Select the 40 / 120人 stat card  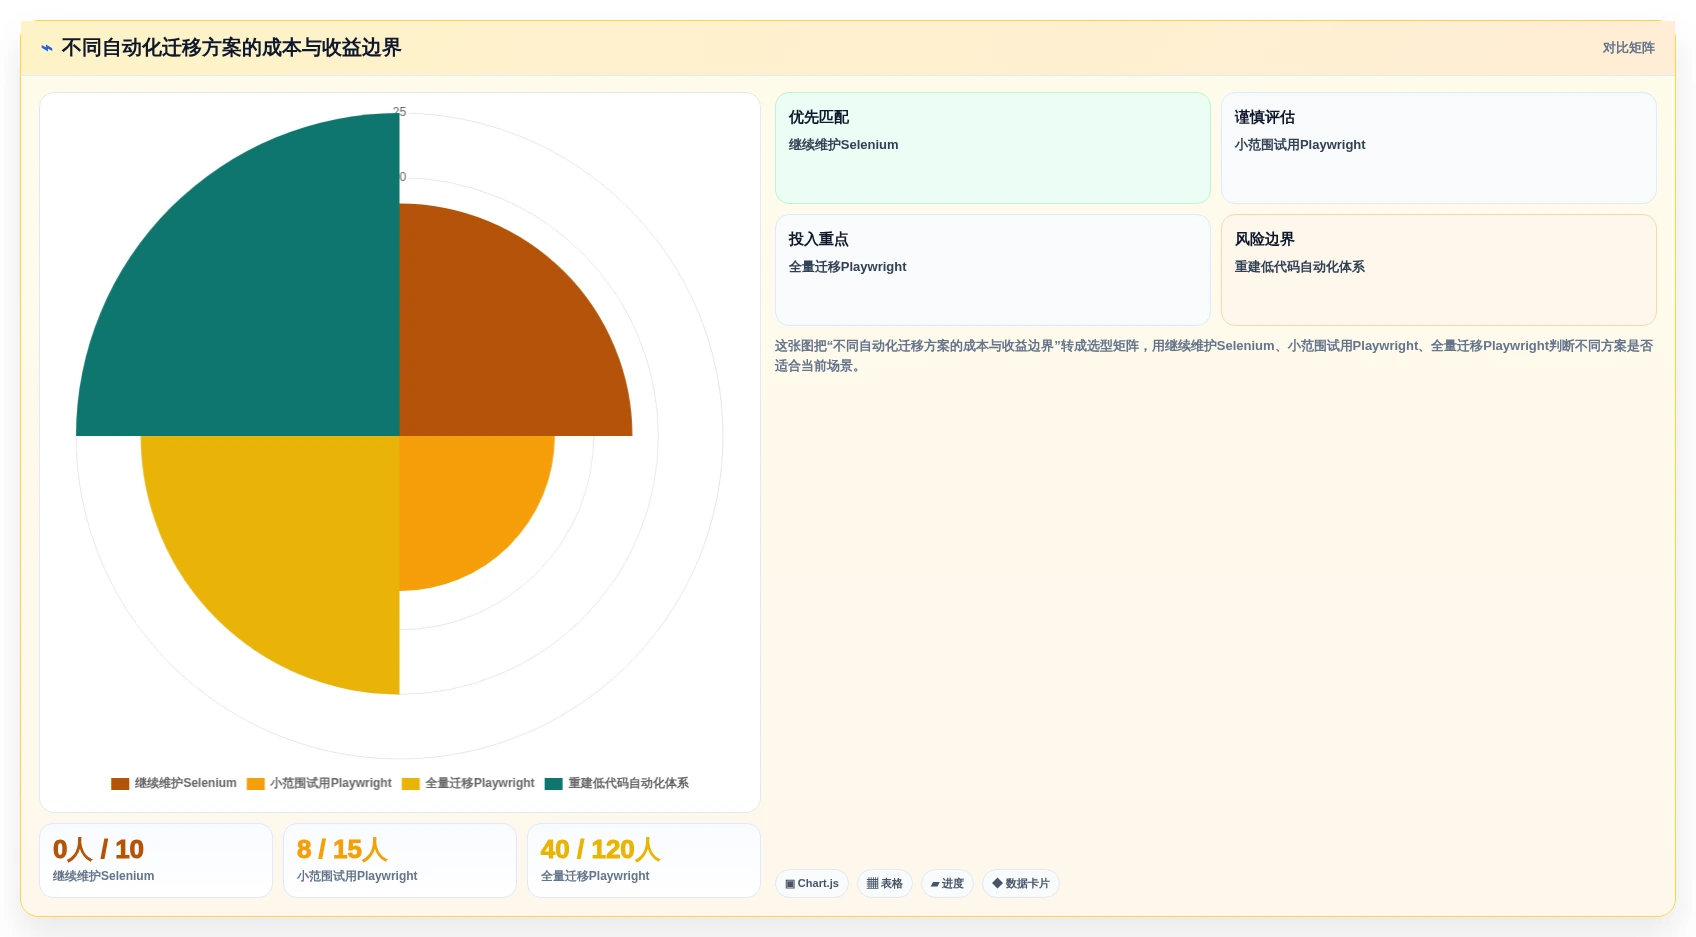pyautogui.click(x=644, y=861)
